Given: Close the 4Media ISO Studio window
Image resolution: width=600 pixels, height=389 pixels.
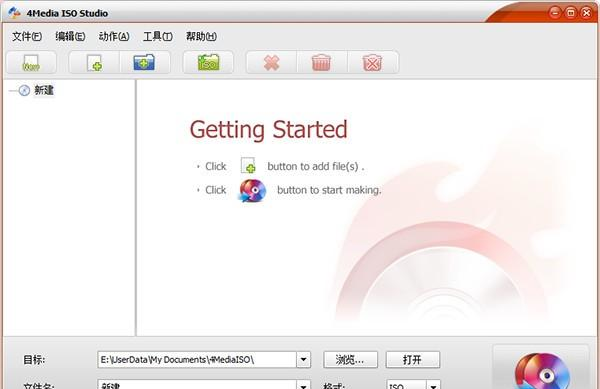Looking at the screenshot, I should point(587,13).
